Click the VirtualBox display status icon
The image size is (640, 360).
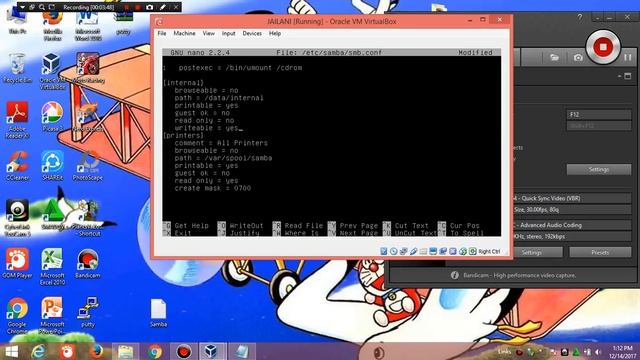coord(433,251)
